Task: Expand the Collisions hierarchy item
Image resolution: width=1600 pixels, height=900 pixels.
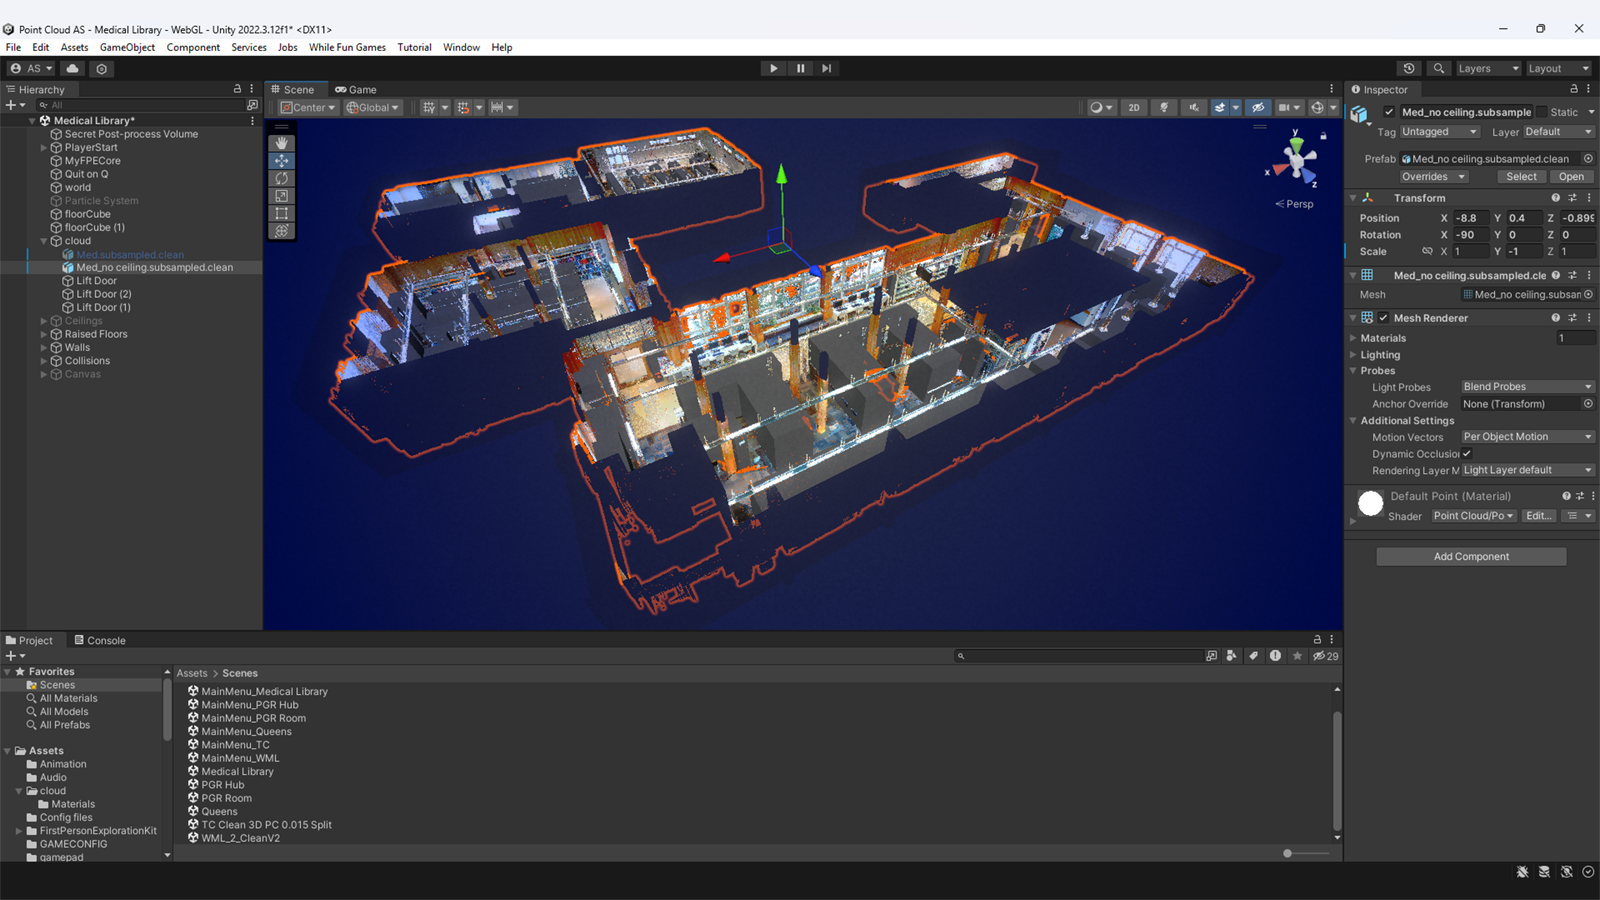Action: tap(44, 361)
